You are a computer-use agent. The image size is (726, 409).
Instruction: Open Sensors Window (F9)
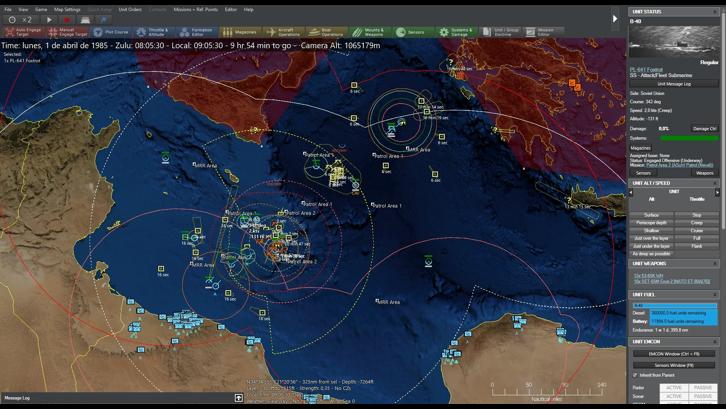pos(674,365)
